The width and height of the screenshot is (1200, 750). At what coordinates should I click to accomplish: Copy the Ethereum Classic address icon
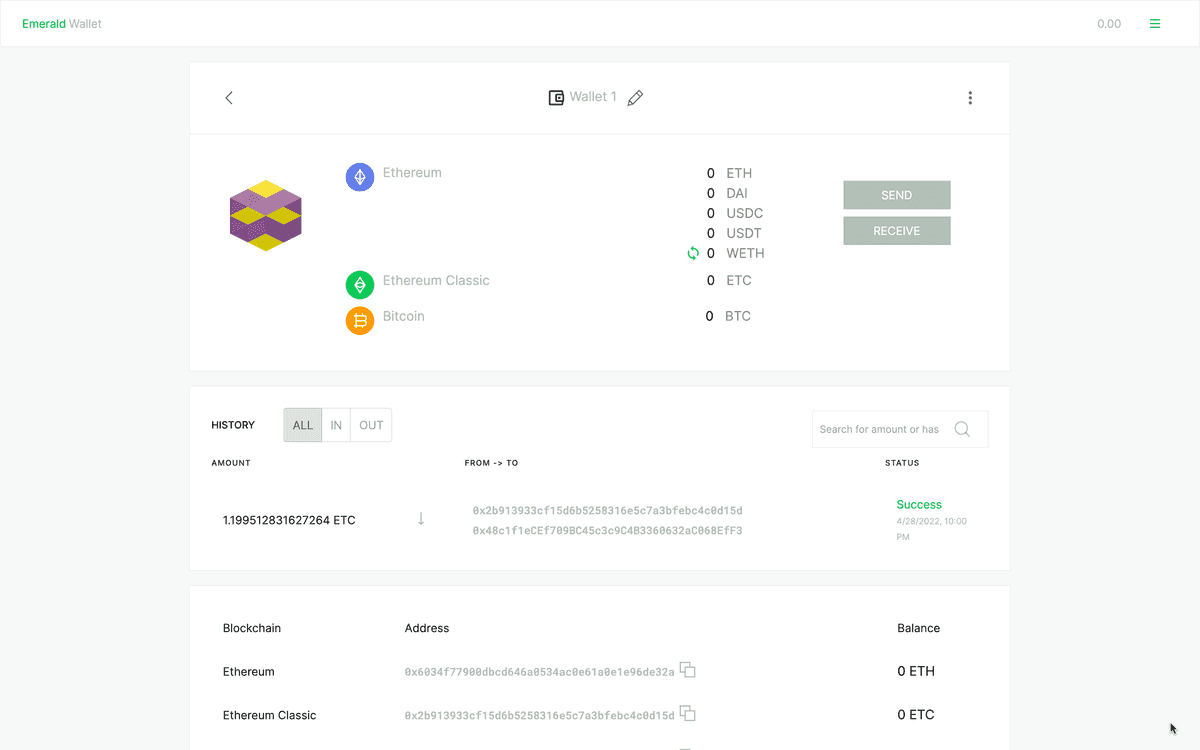point(687,714)
